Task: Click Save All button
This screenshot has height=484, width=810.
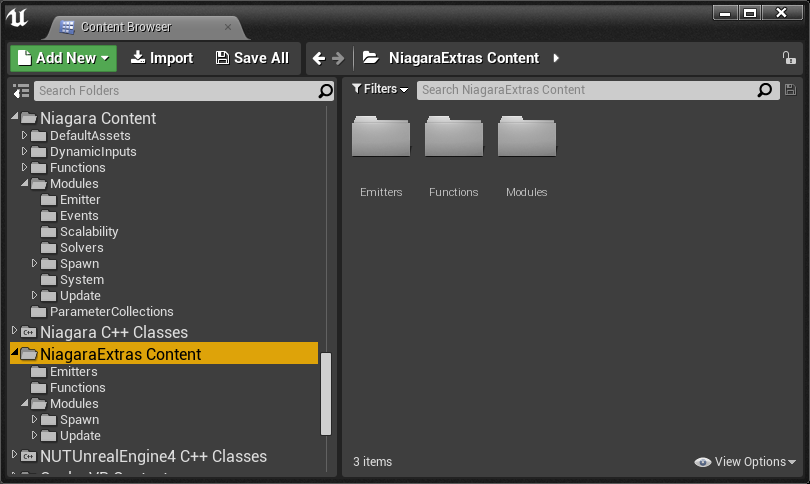Action: [x=252, y=58]
